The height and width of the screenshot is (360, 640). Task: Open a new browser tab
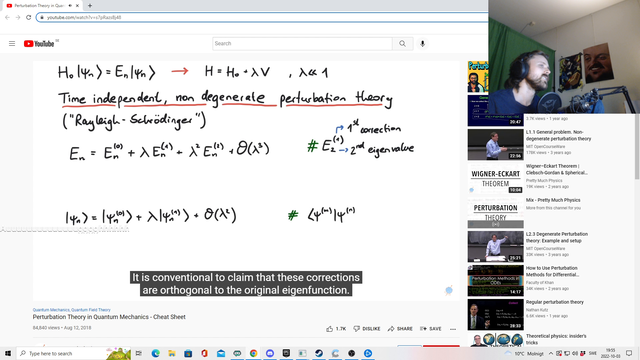tap(90, 6)
